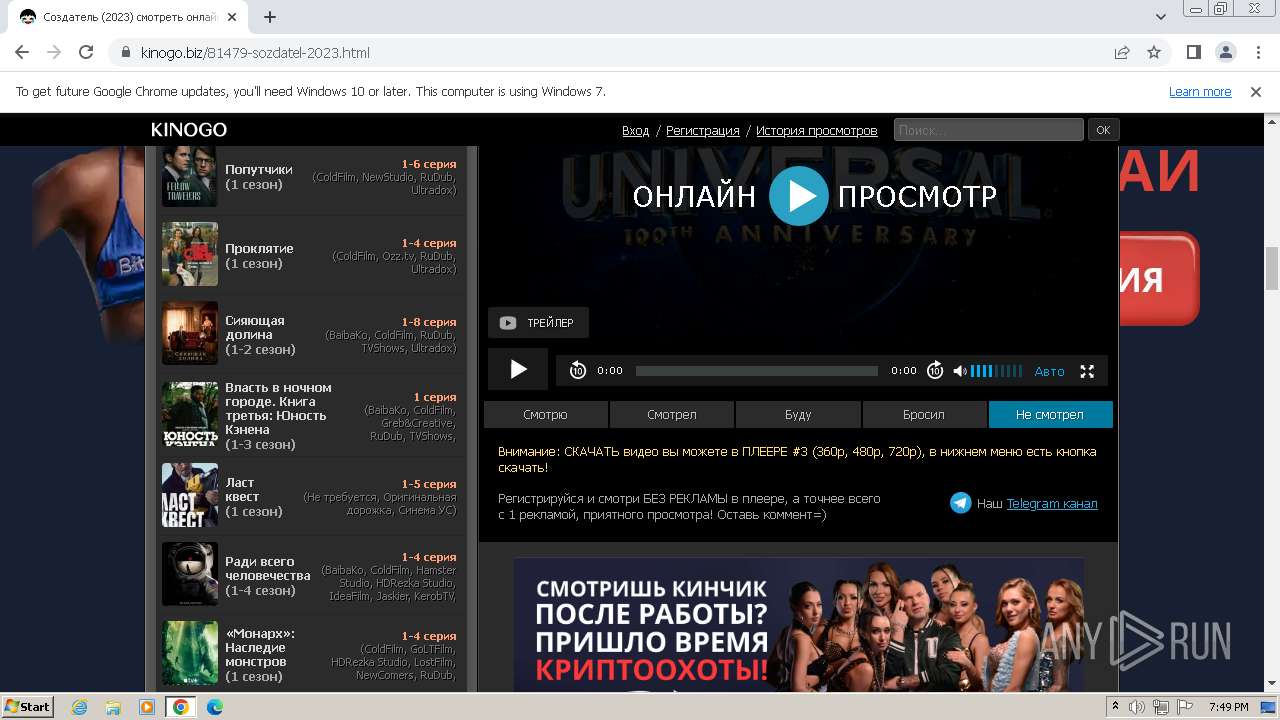The width and height of the screenshot is (1280, 720).
Task: Open the Ради всего человечества title
Action: [268, 568]
